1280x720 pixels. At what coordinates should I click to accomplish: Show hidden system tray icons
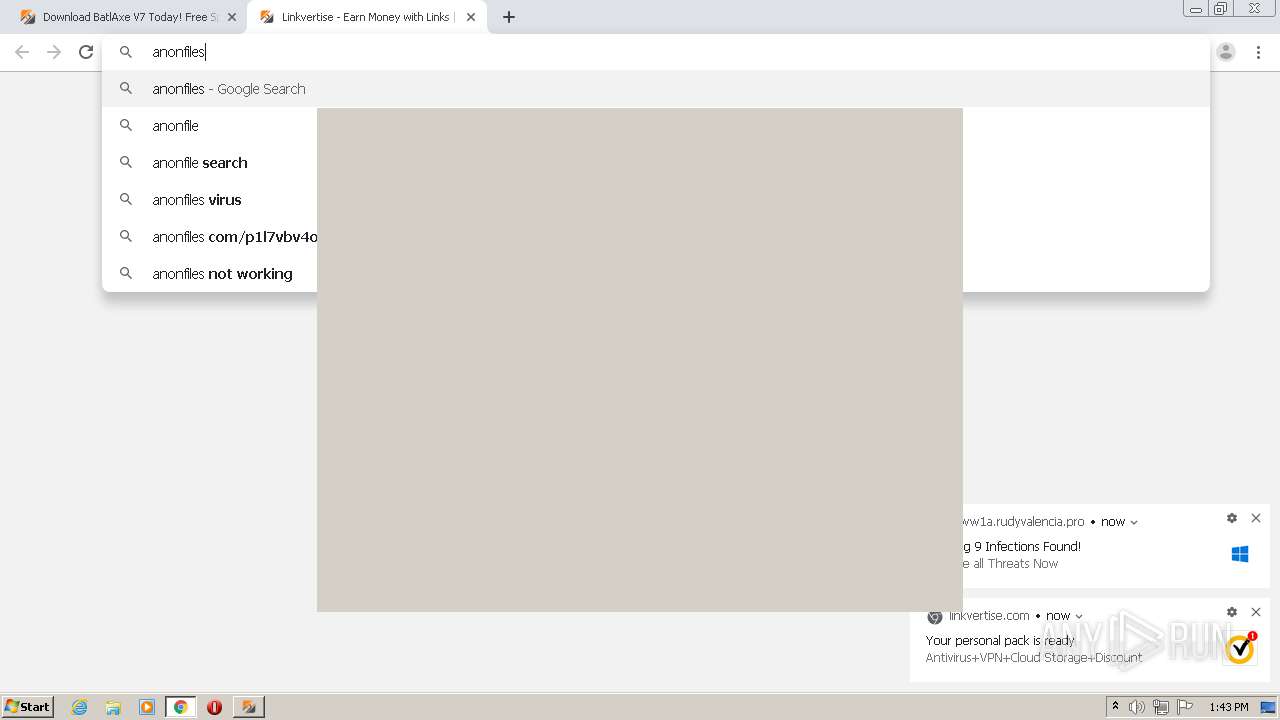coord(1115,707)
